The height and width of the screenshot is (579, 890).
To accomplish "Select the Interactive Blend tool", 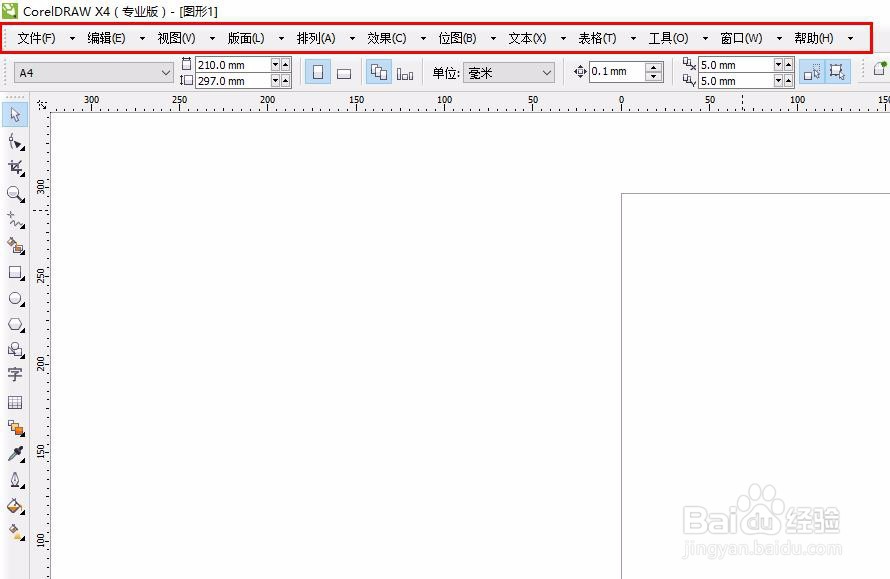I will point(15,428).
